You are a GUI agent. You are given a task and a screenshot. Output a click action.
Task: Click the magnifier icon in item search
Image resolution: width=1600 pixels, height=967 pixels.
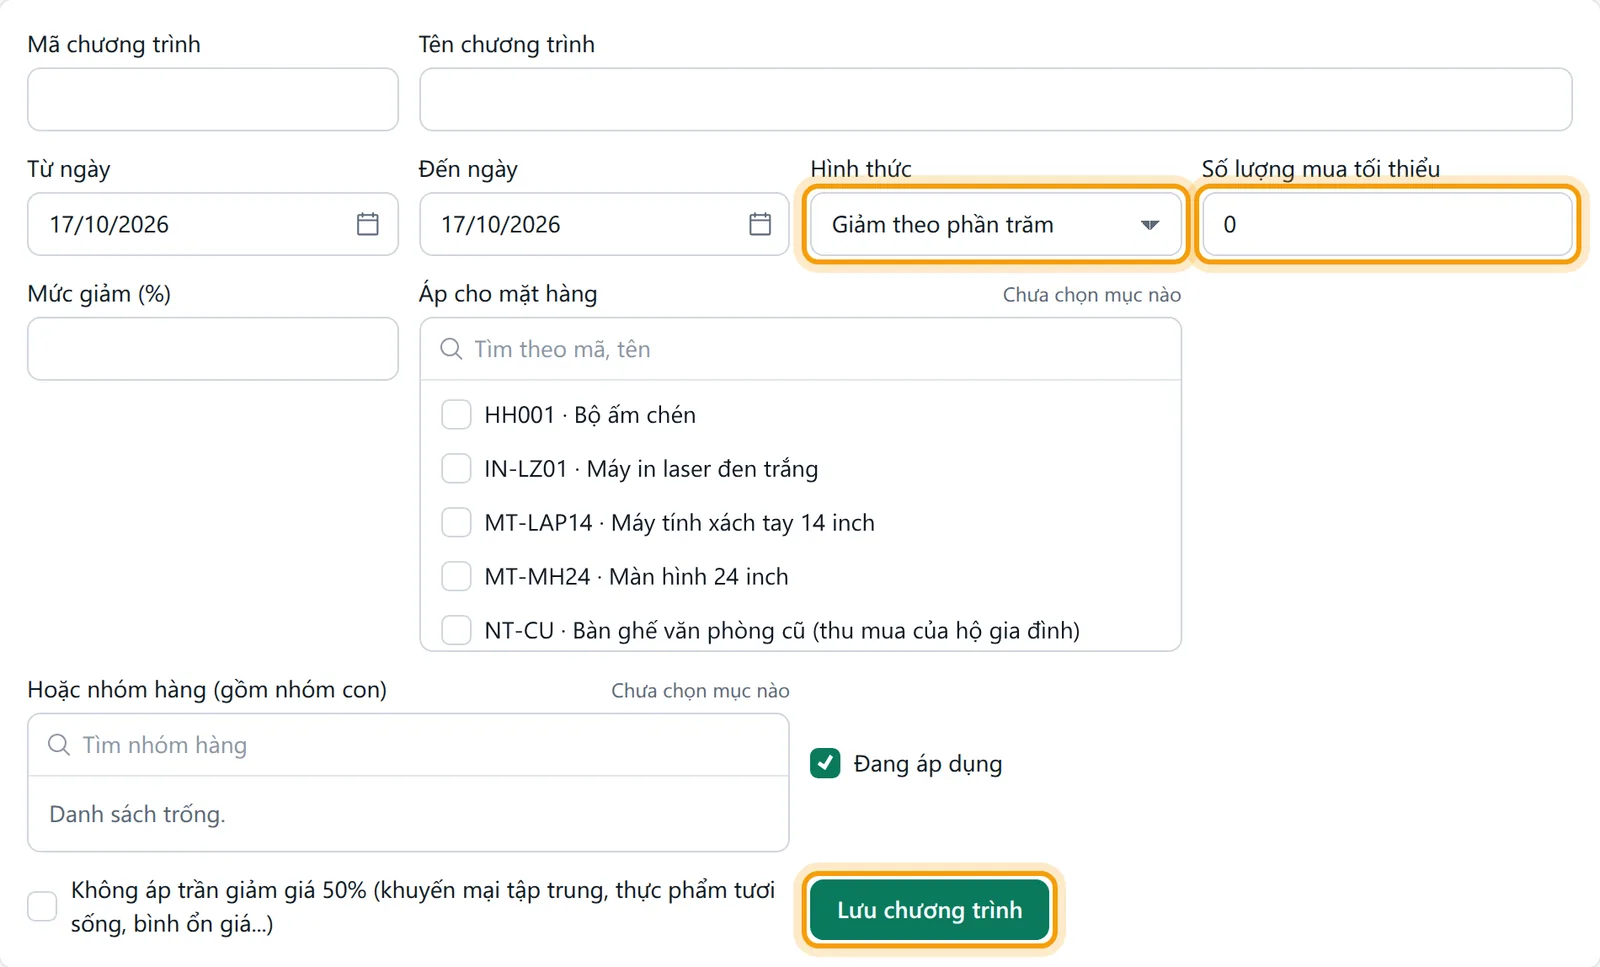[451, 349]
